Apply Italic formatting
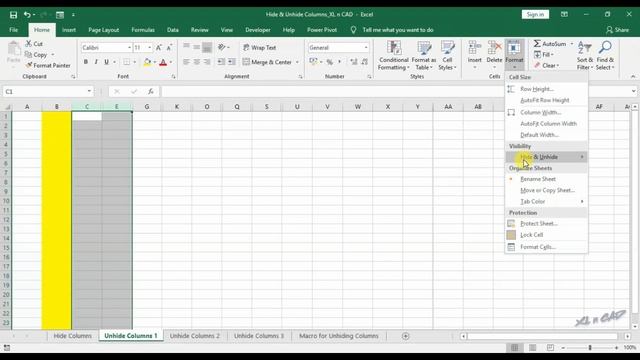The image size is (640, 360). pos(96,62)
